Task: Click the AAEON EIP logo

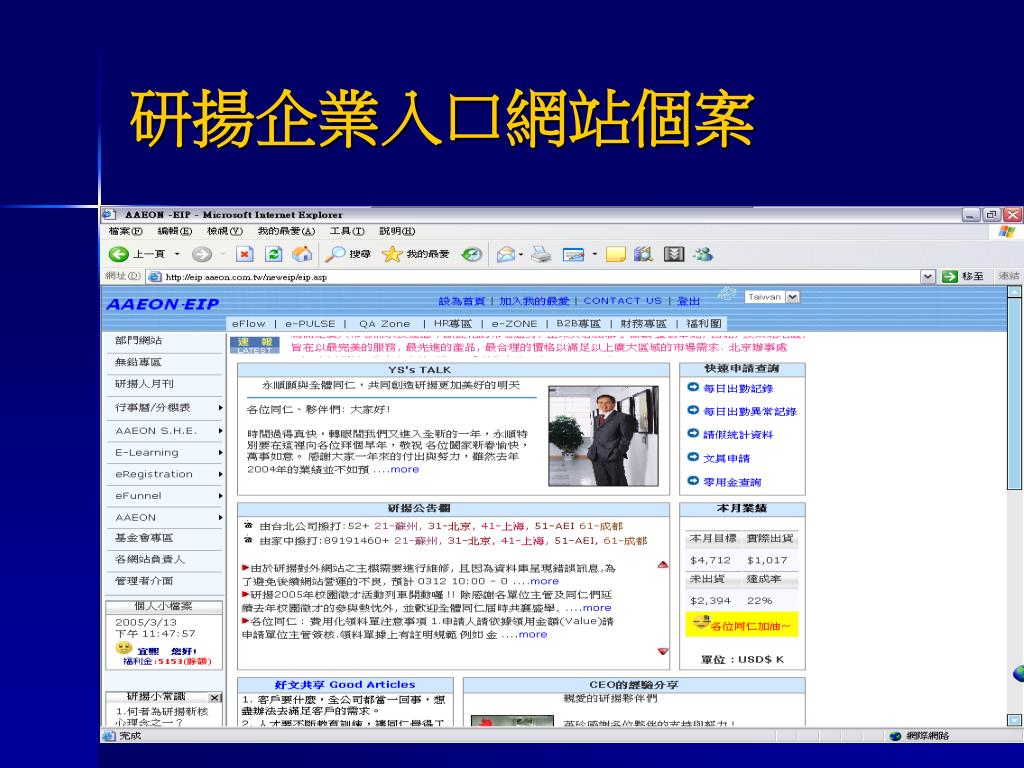Action: 163,304
